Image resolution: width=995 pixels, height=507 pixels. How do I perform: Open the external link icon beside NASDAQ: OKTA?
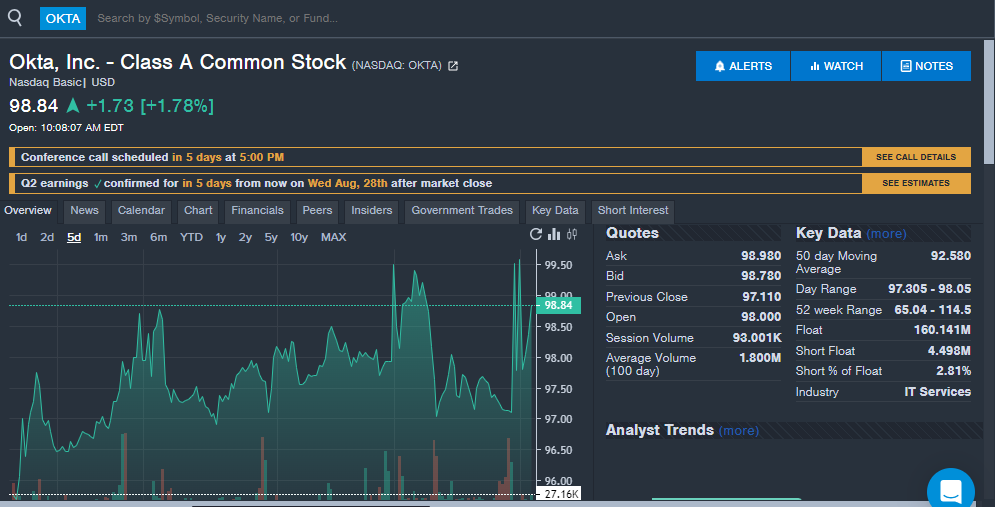tap(452, 66)
